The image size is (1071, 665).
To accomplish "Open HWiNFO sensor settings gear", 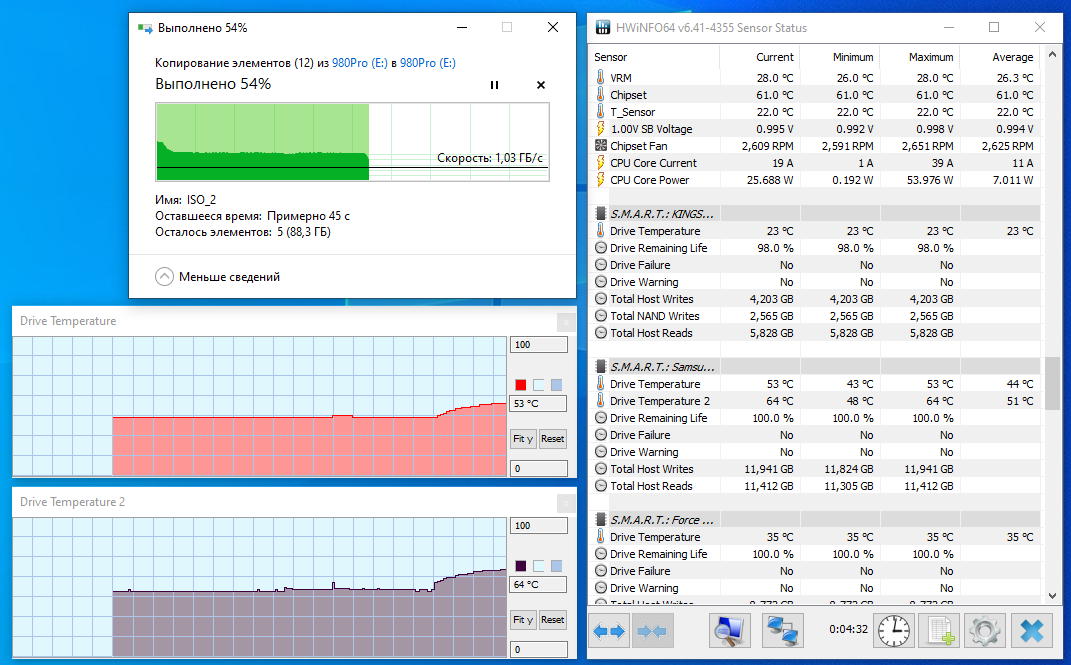I will click(984, 630).
